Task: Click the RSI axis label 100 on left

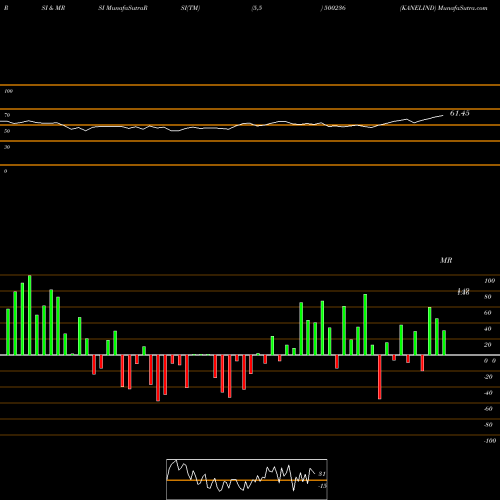Action: 8,91
